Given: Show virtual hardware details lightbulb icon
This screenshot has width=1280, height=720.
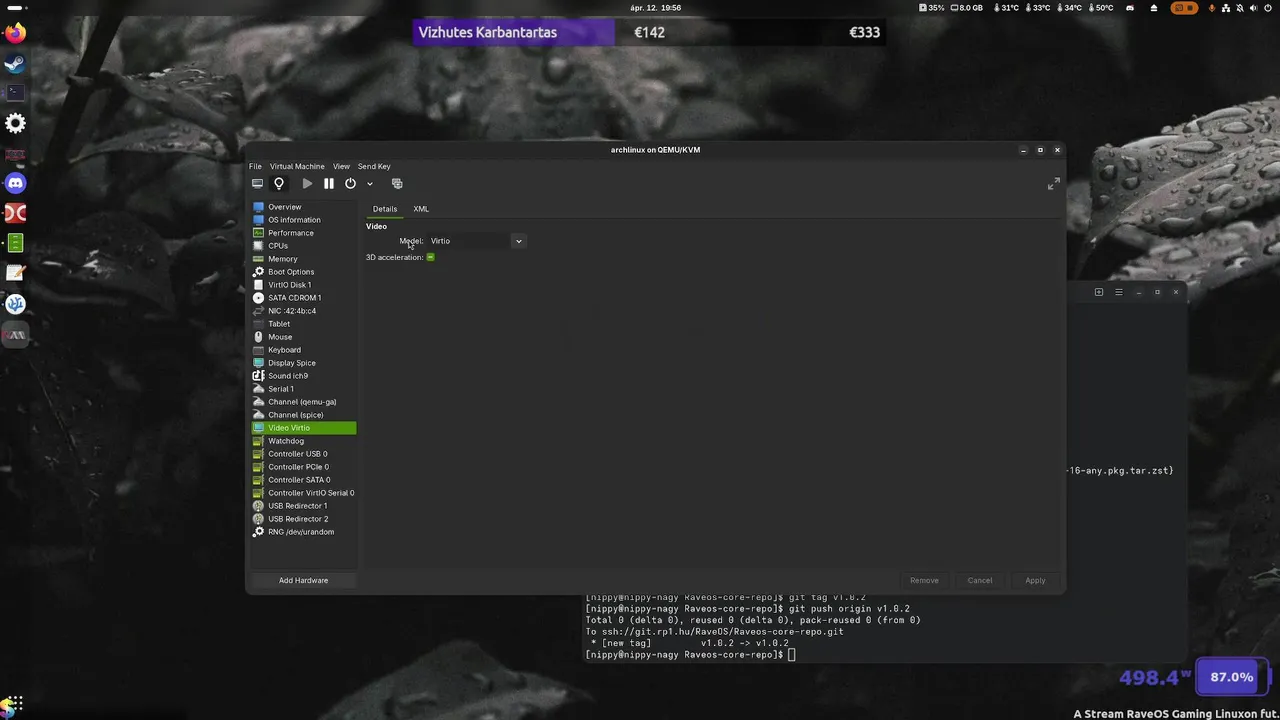Looking at the screenshot, I should 279,184.
